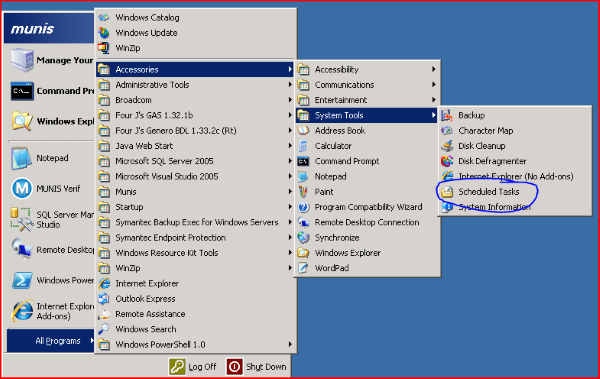Click the Remote Assistance icon
Viewport: 600px width, 379px height.
pos(104,314)
